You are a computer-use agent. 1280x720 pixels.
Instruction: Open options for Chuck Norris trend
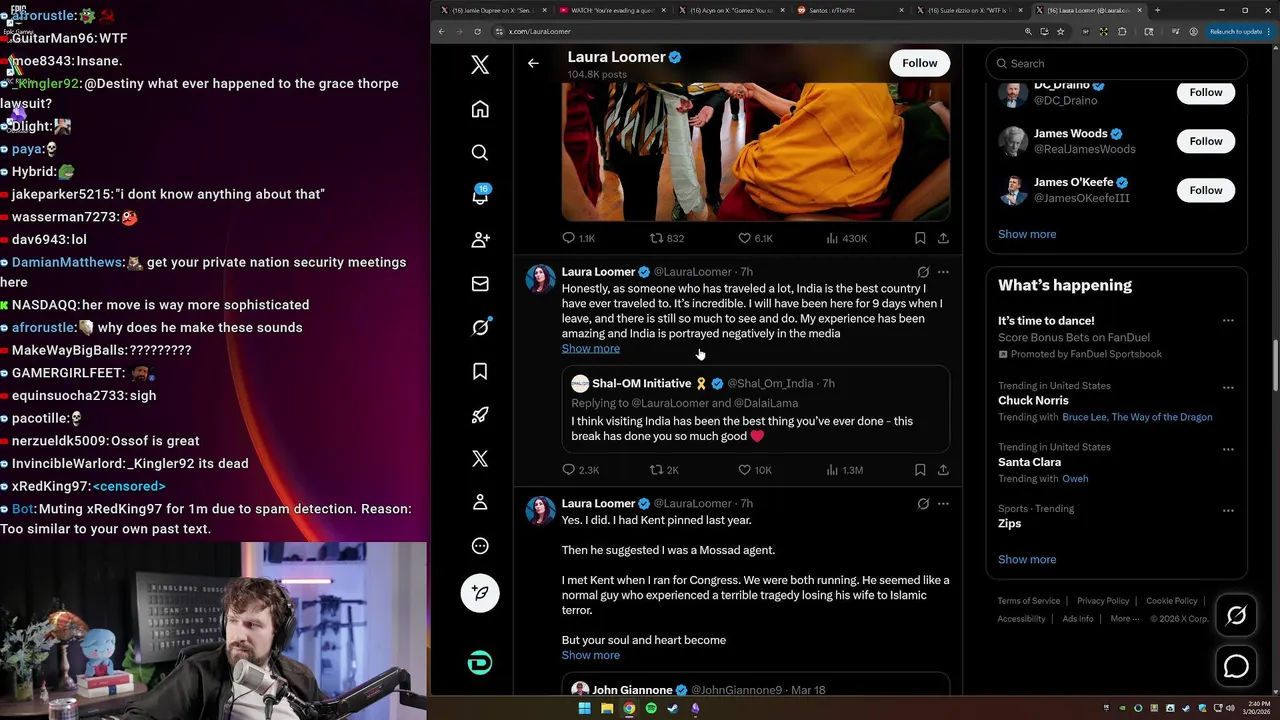(1228, 387)
